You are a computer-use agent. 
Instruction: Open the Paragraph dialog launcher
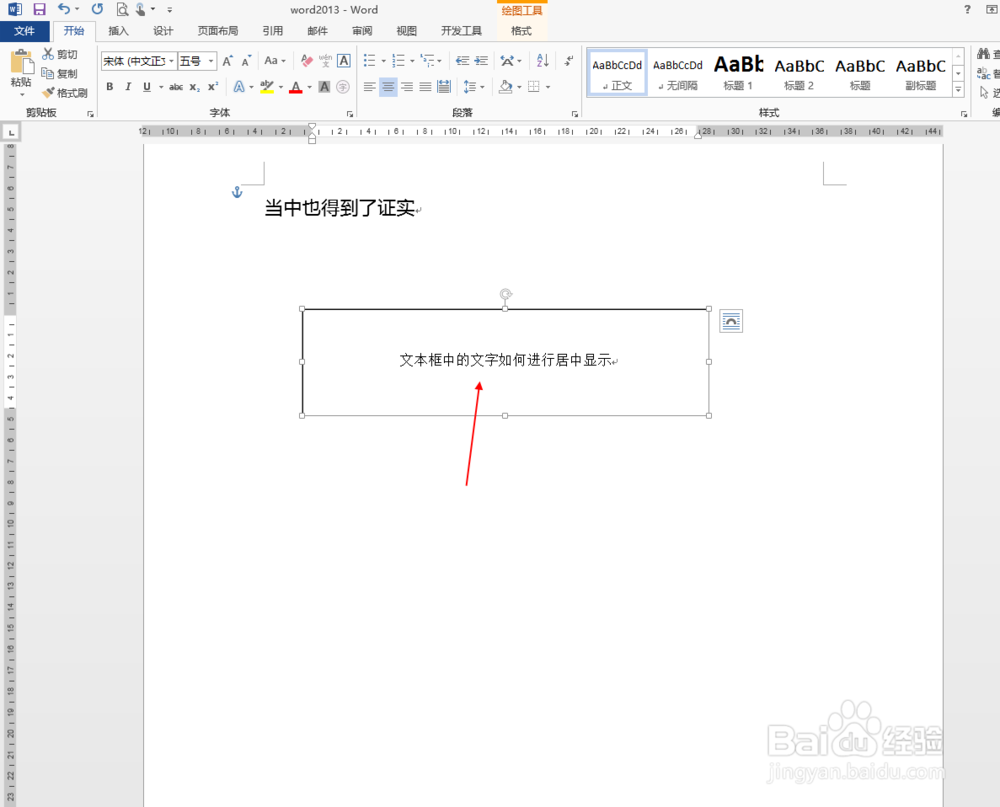(x=575, y=114)
